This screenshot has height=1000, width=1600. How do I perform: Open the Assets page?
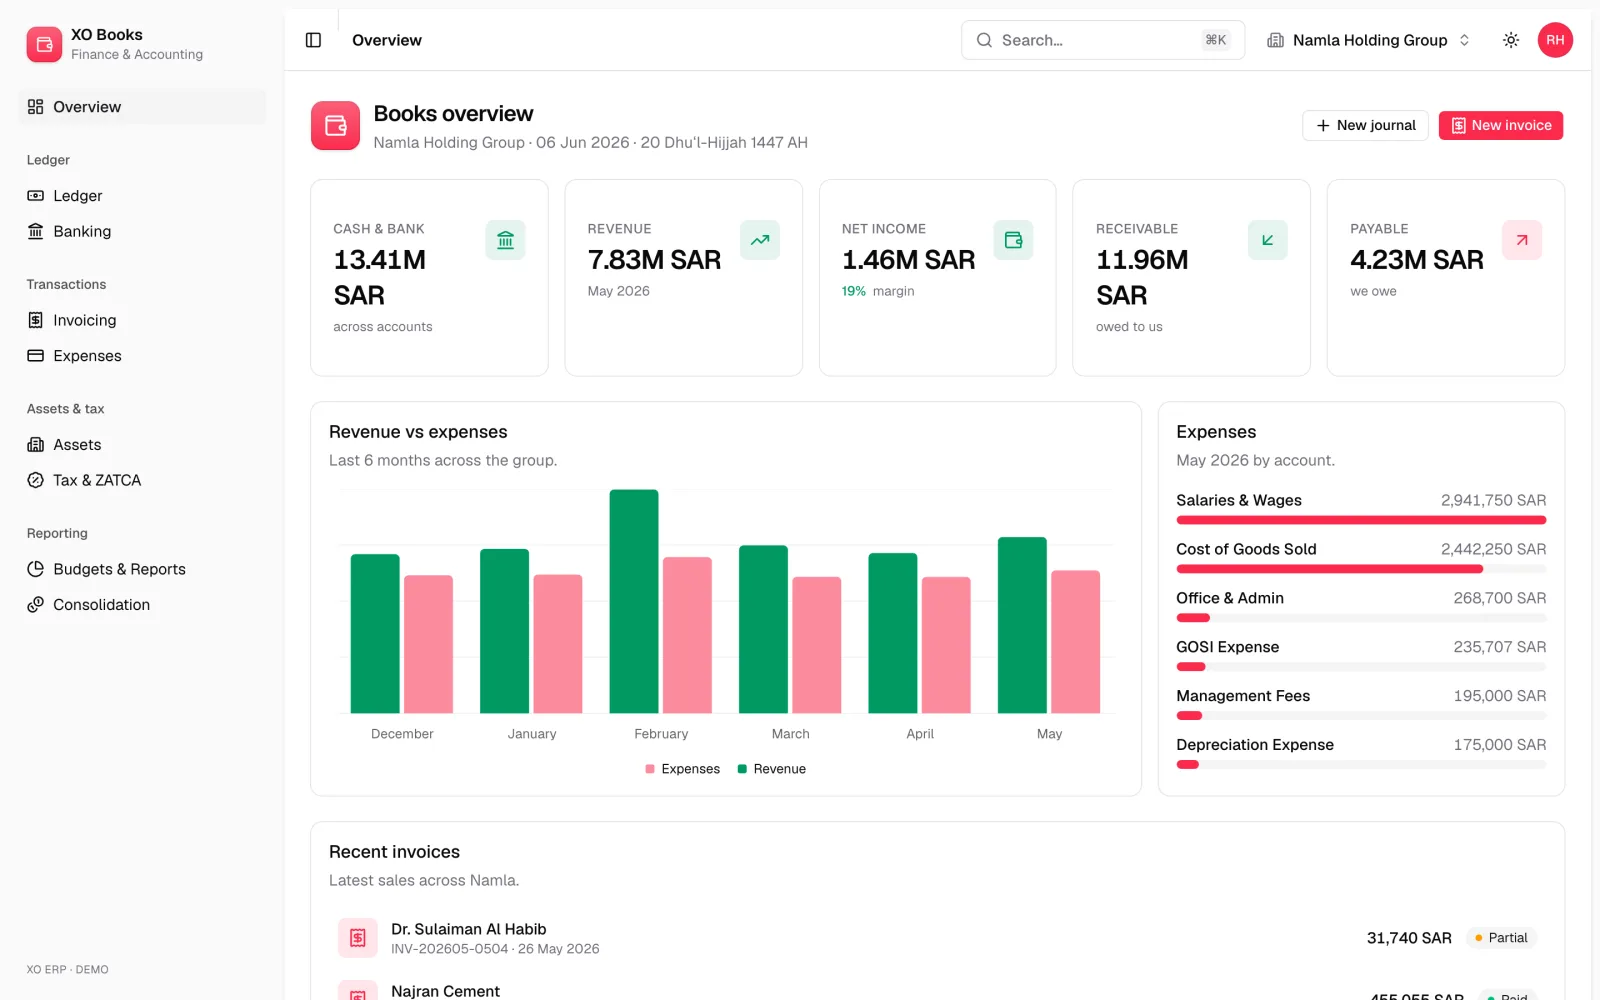[142, 445]
